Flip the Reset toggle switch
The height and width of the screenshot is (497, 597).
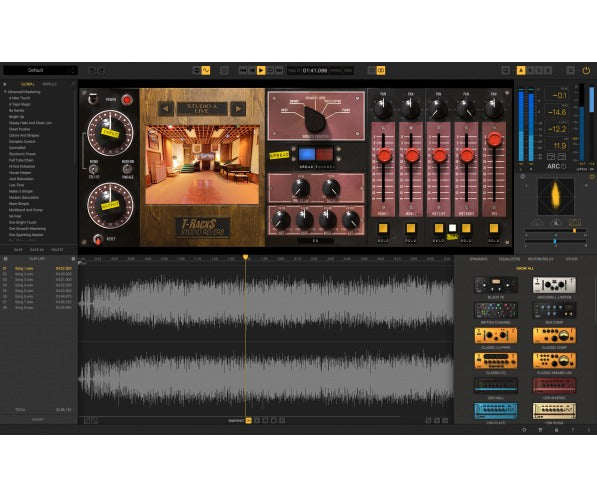click(97, 239)
